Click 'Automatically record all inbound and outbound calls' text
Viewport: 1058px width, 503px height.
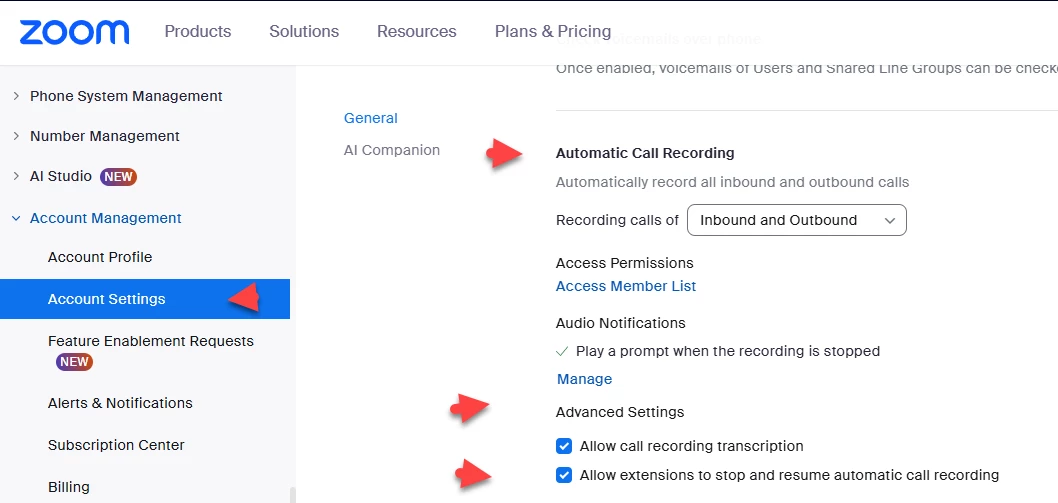732,182
